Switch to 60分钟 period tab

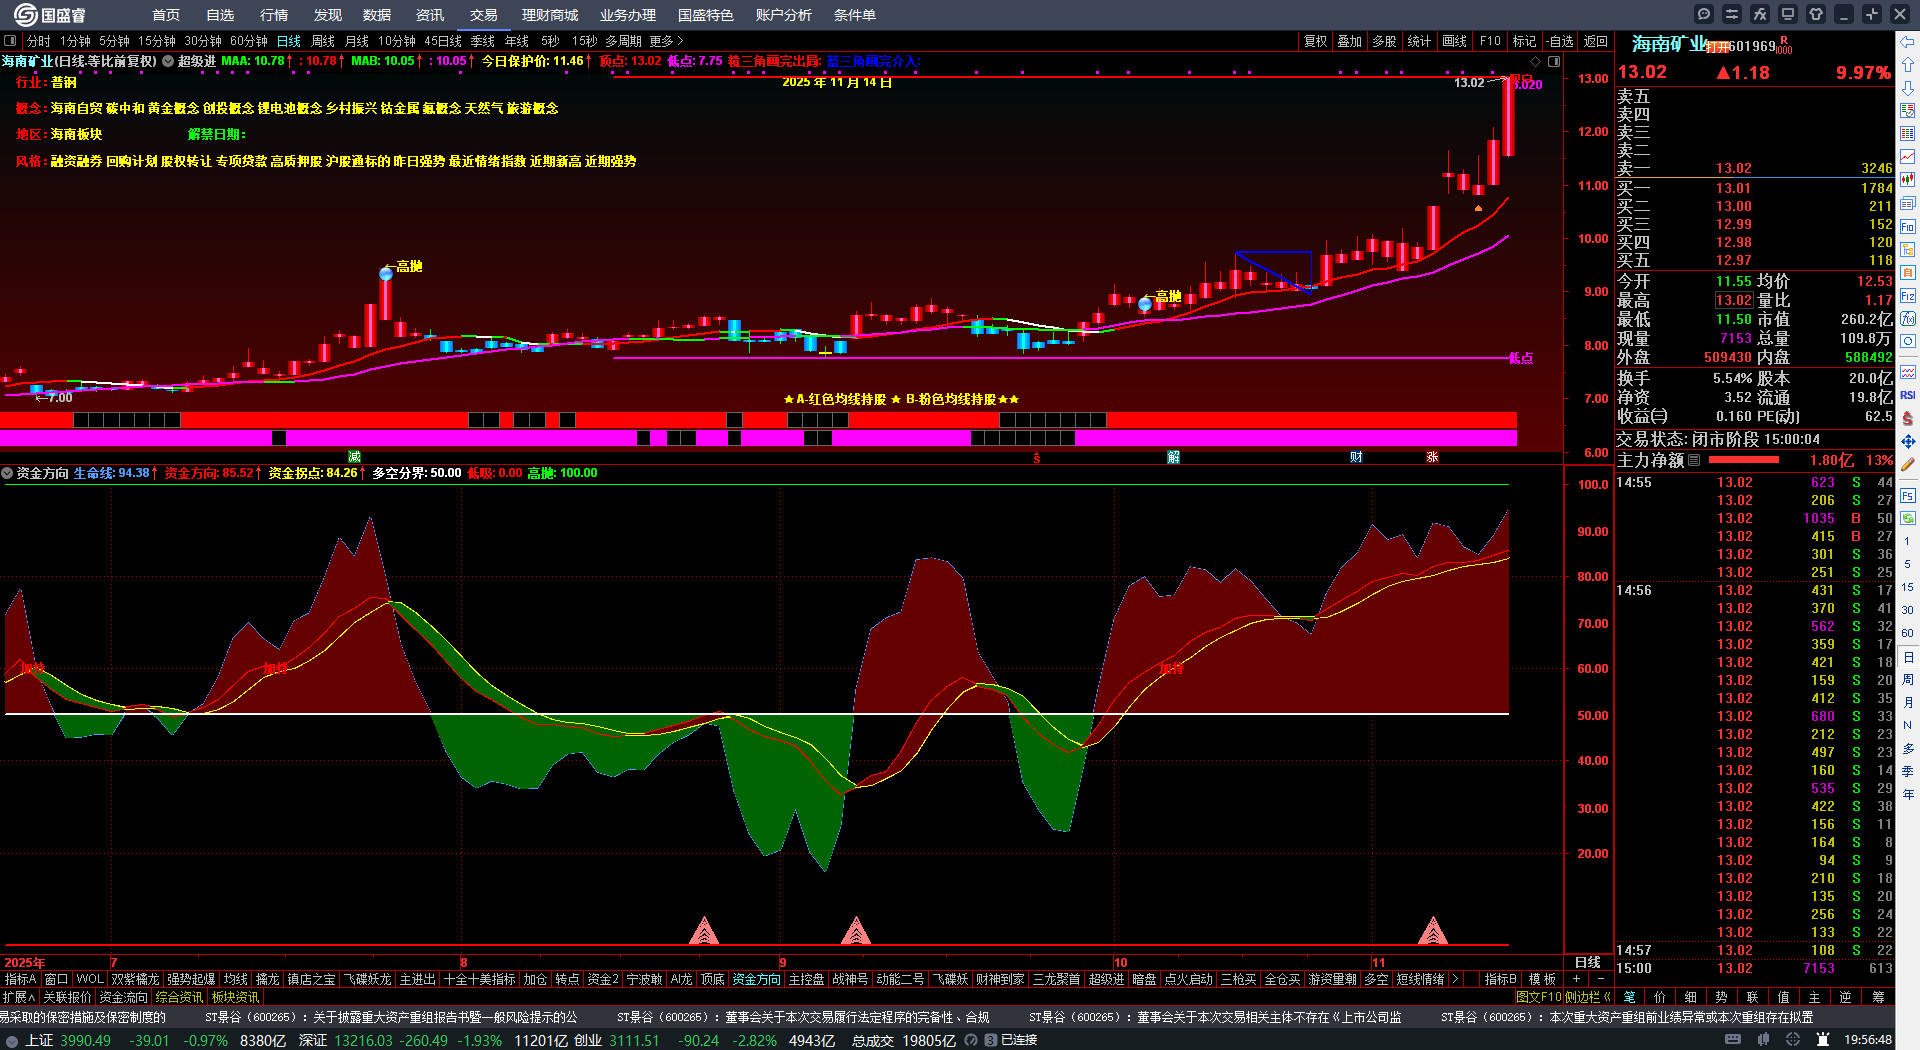[x=249, y=41]
